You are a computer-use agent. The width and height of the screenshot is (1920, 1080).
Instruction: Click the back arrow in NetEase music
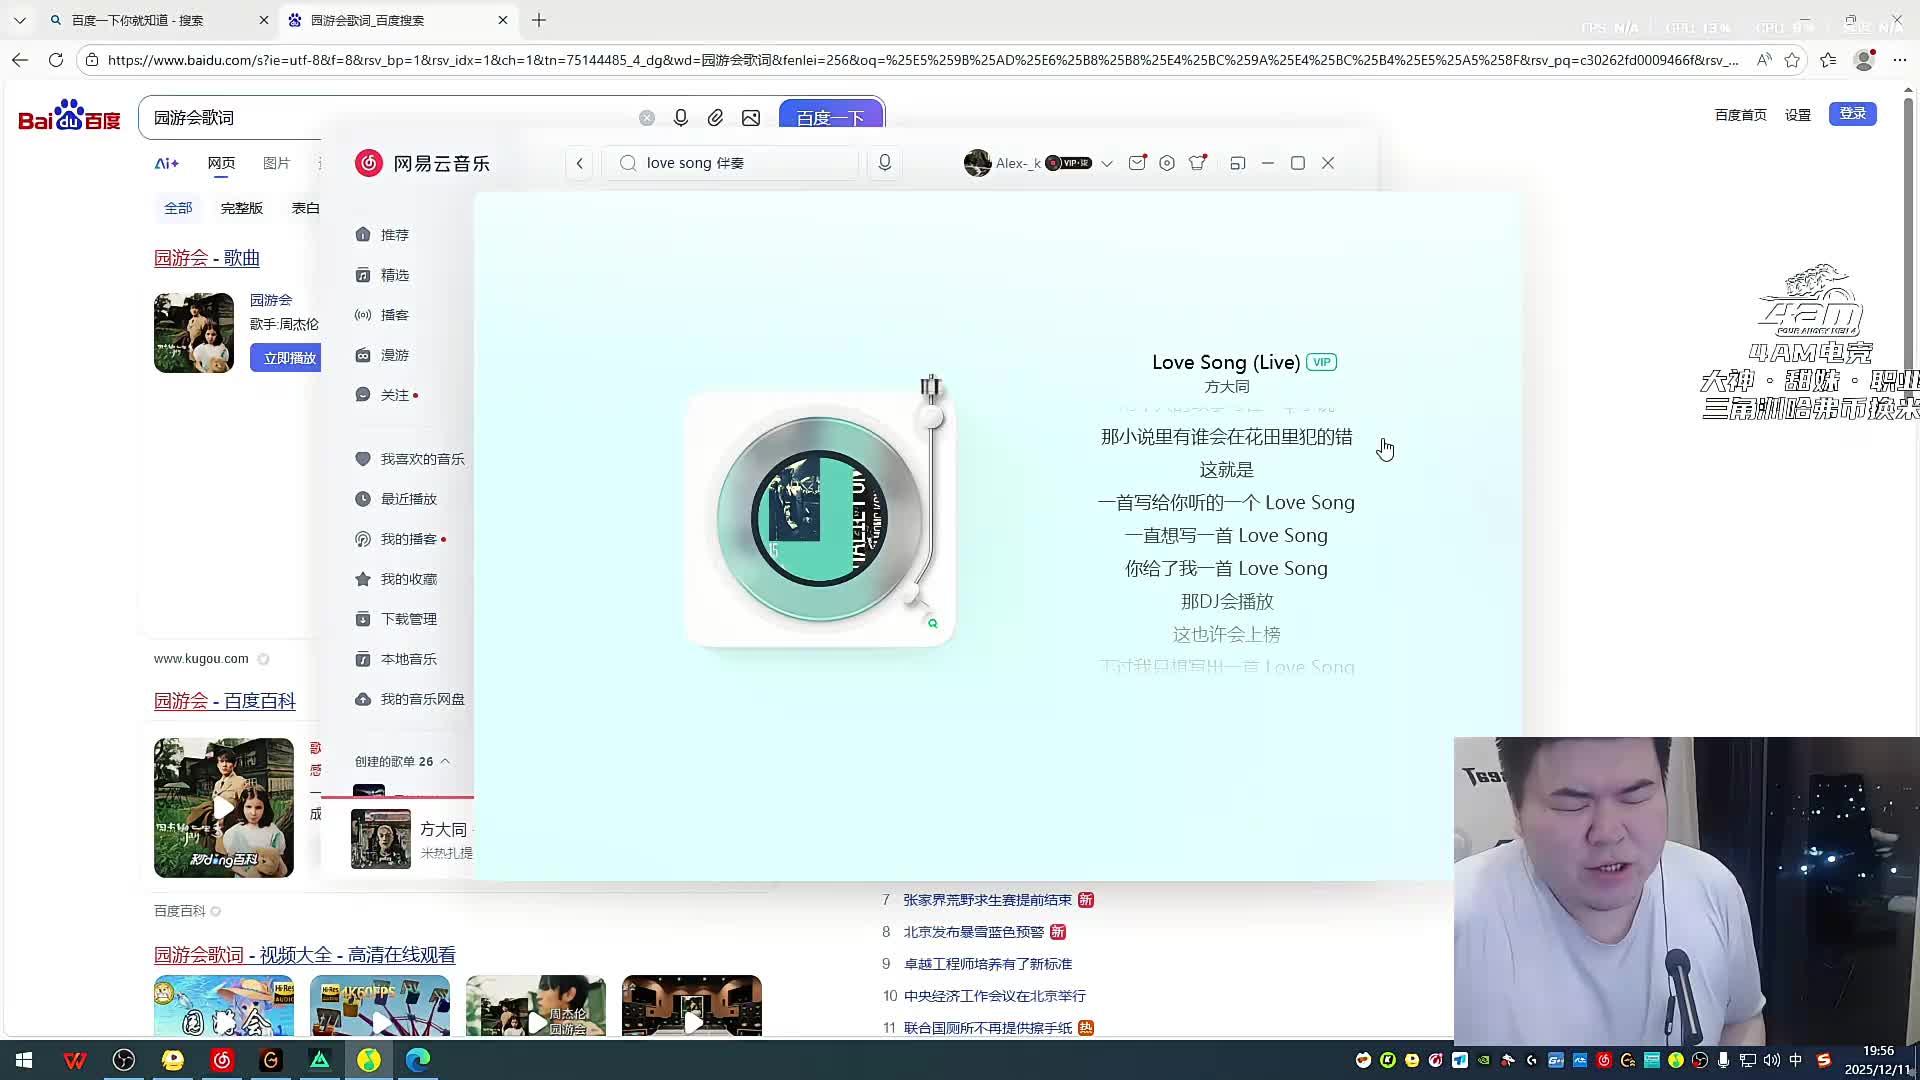pos(579,163)
